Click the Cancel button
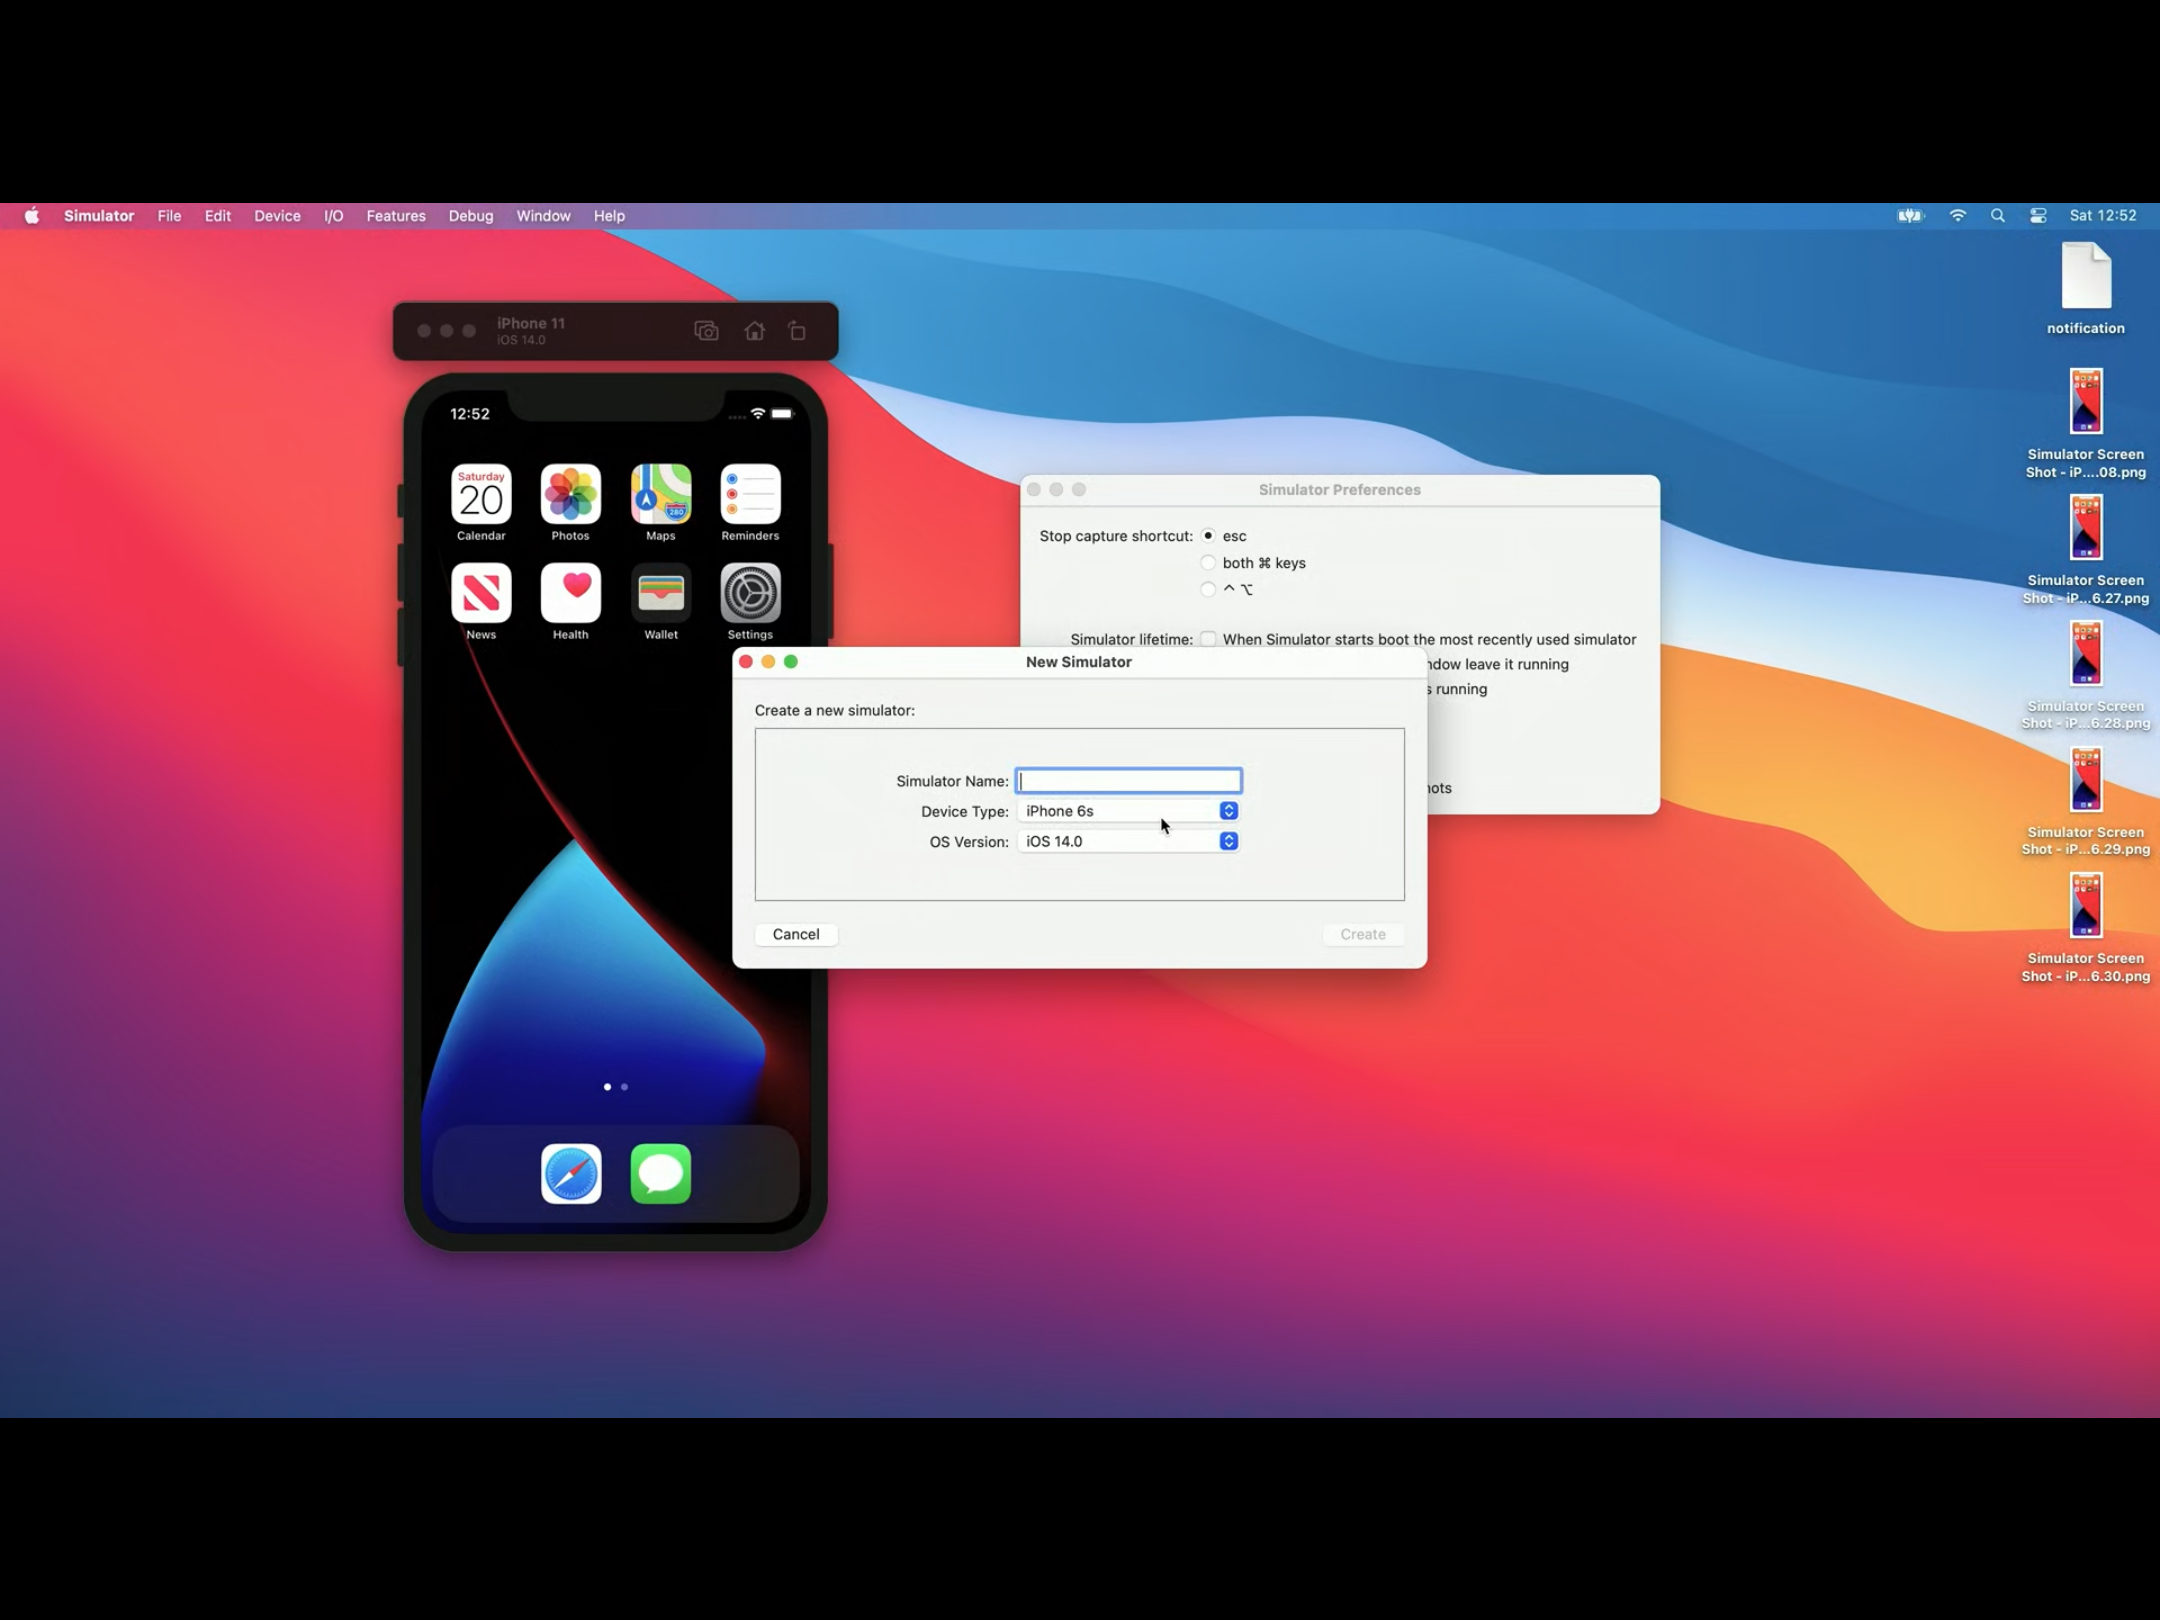 [796, 934]
